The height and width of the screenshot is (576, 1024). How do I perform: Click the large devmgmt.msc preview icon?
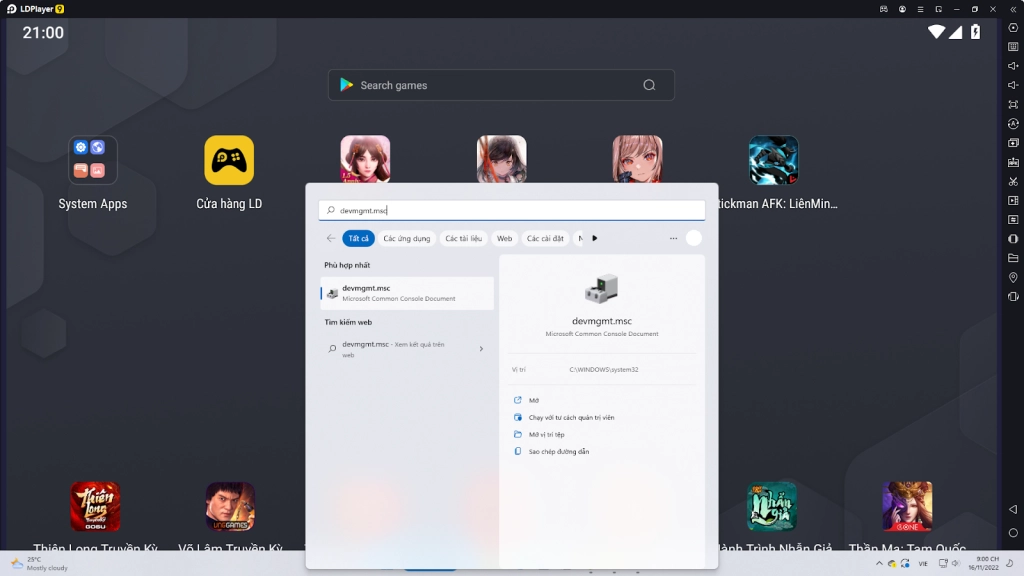pyautogui.click(x=601, y=289)
